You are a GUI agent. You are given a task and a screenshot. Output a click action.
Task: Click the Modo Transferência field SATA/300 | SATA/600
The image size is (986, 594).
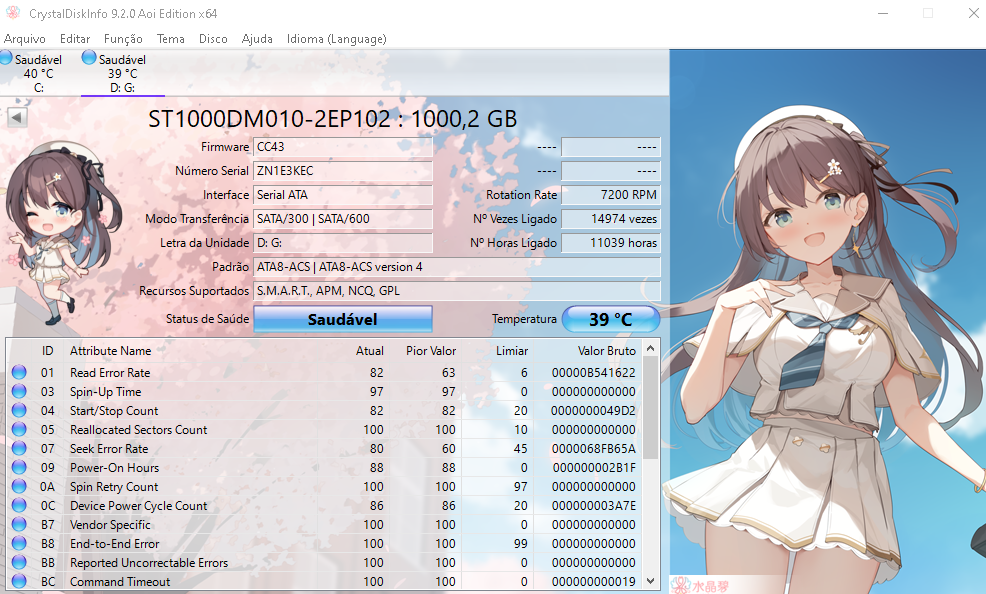(343, 219)
